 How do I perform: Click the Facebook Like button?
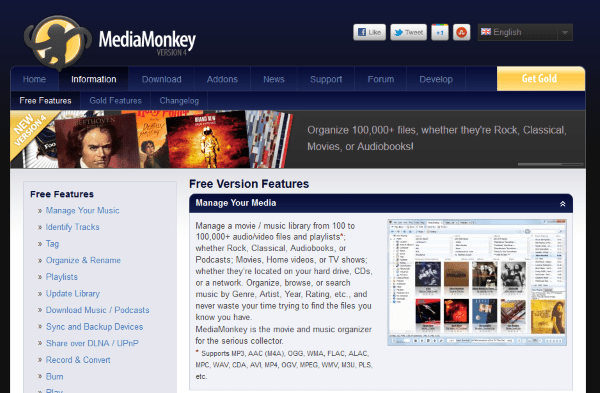click(369, 33)
